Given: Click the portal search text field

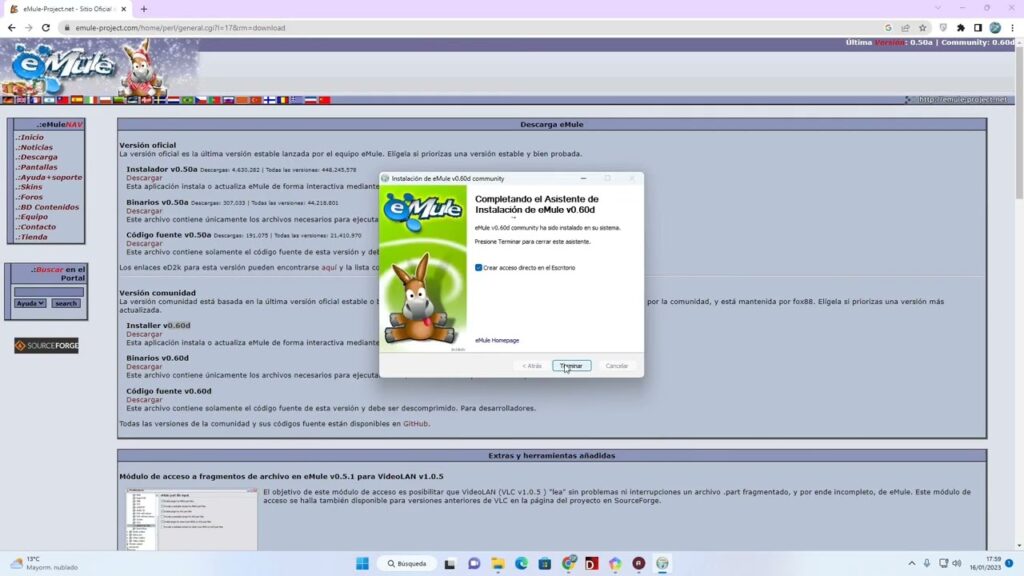Looking at the screenshot, I should (x=49, y=292).
